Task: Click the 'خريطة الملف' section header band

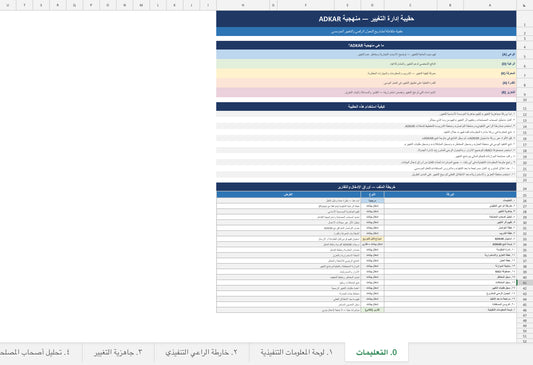Action: coord(366,187)
